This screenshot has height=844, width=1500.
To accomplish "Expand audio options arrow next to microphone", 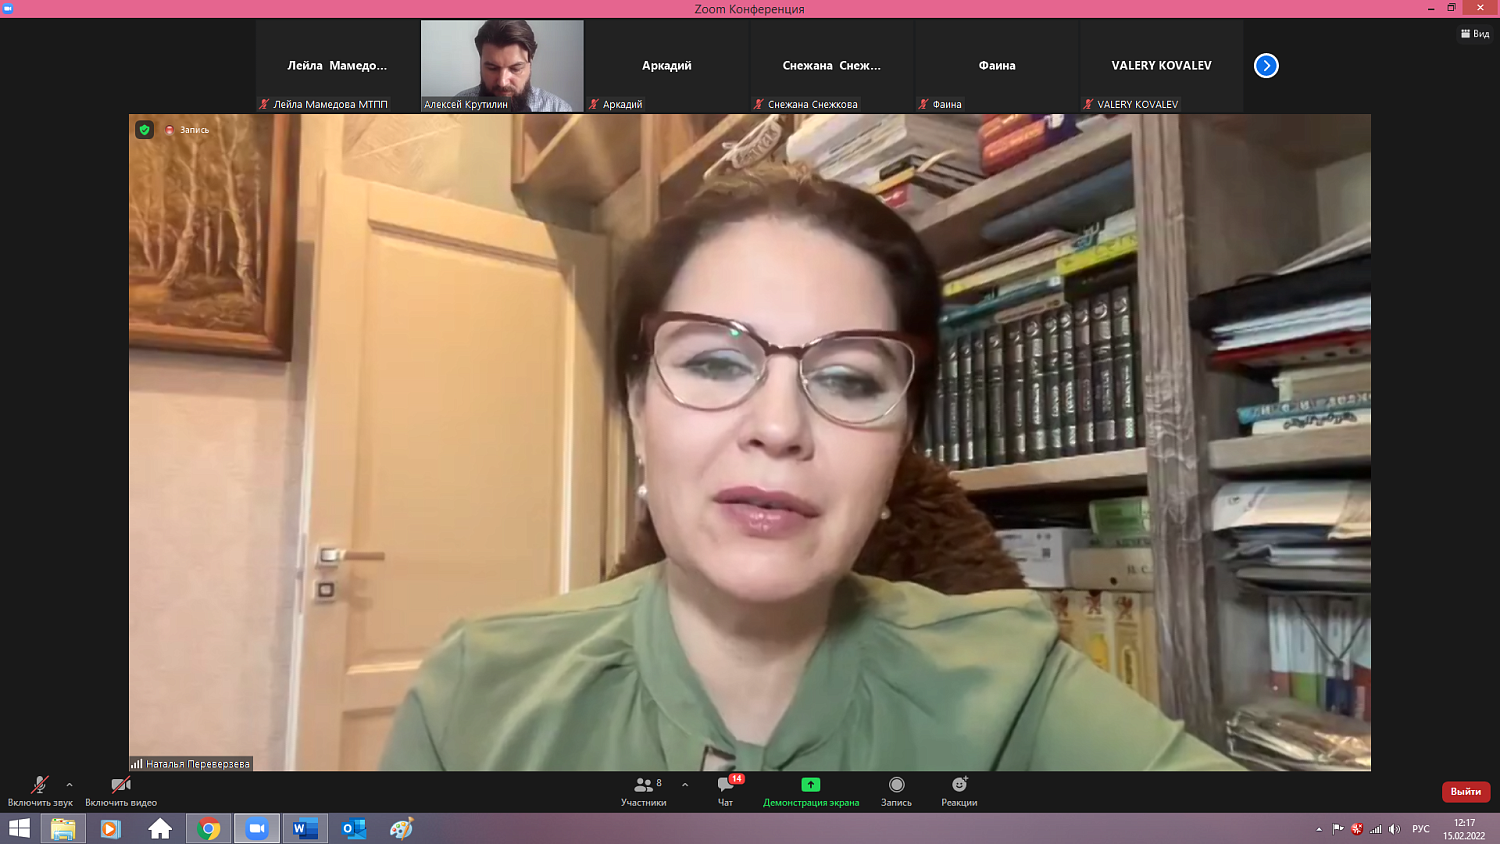I will pos(69,785).
